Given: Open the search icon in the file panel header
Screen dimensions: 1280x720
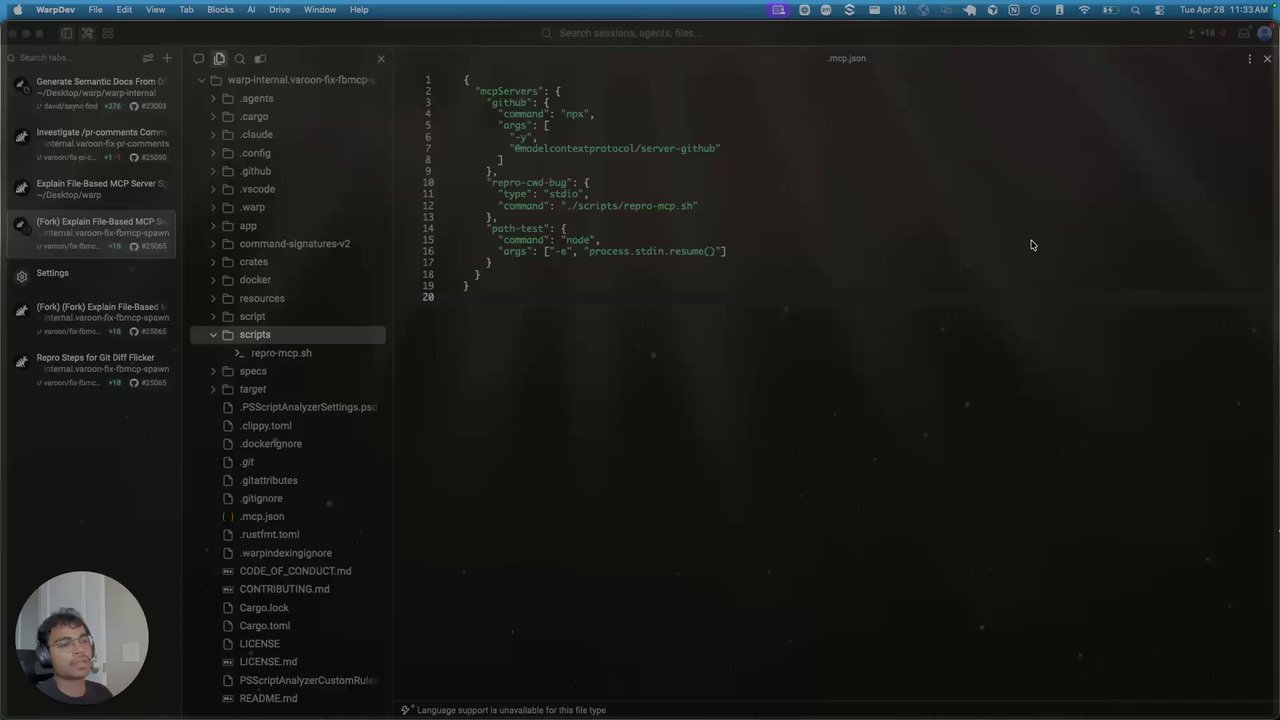Looking at the screenshot, I should pos(240,59).
